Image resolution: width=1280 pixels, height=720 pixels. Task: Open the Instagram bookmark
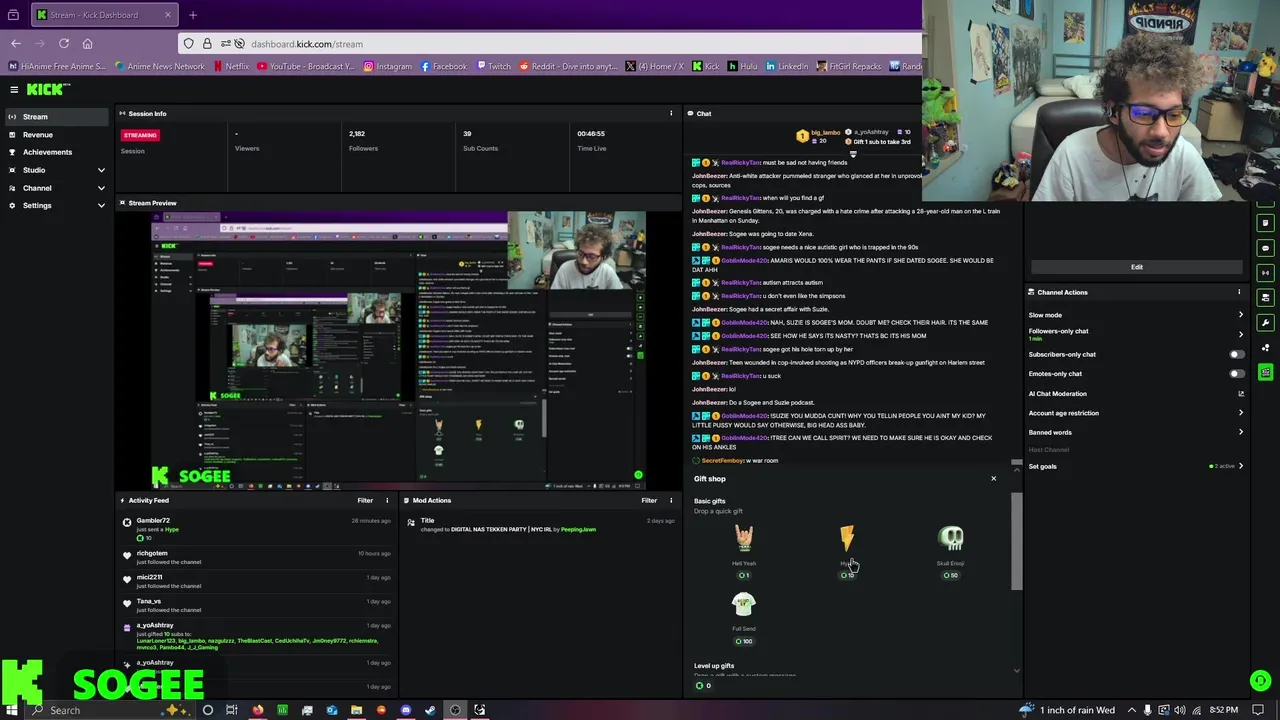[x=388, y=66]
